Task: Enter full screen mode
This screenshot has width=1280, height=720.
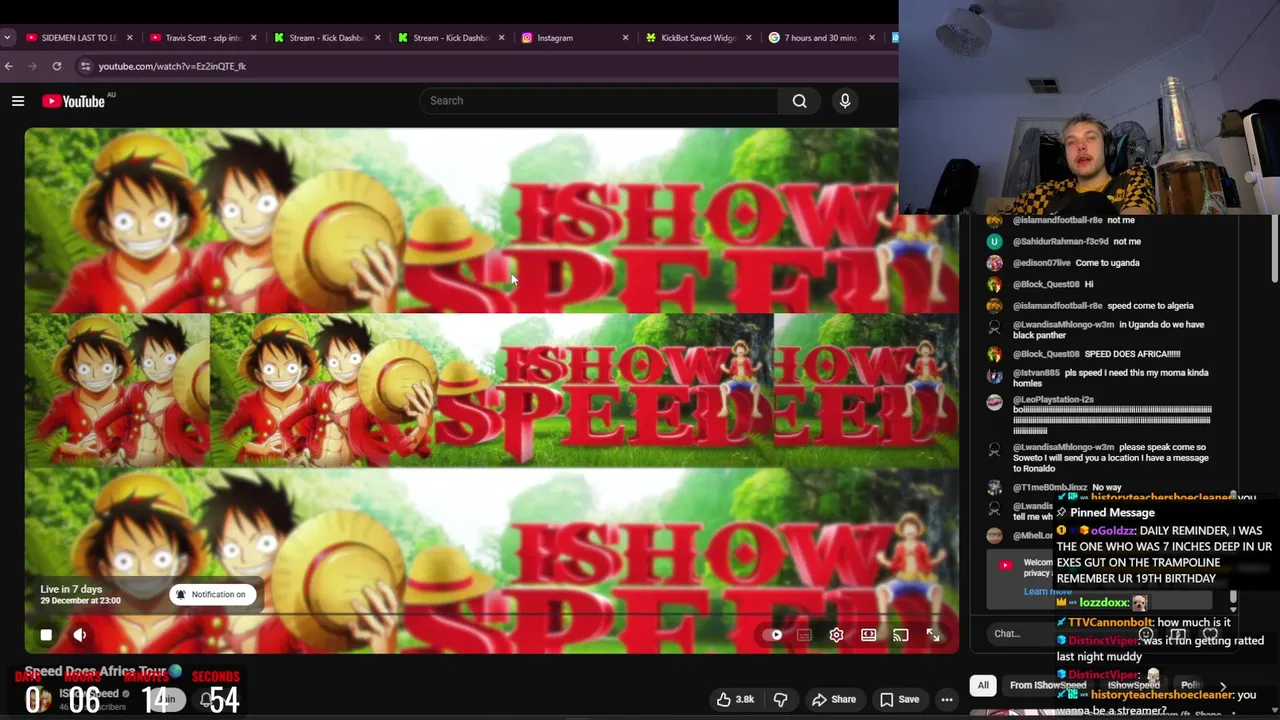Action: [933, 635]
